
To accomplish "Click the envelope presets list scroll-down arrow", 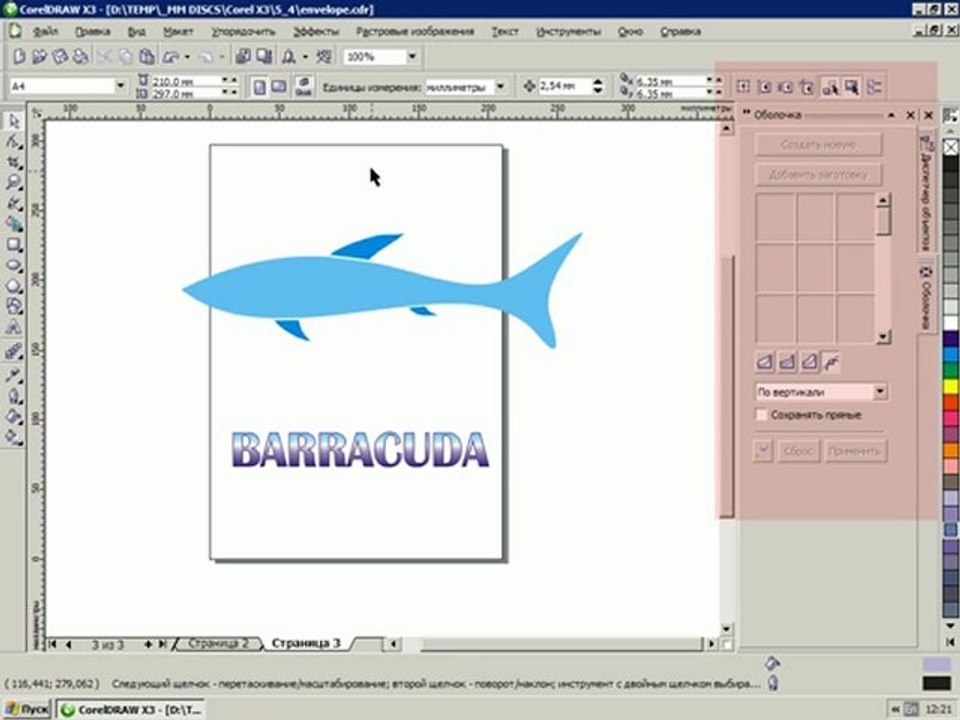I will (882, 336).
